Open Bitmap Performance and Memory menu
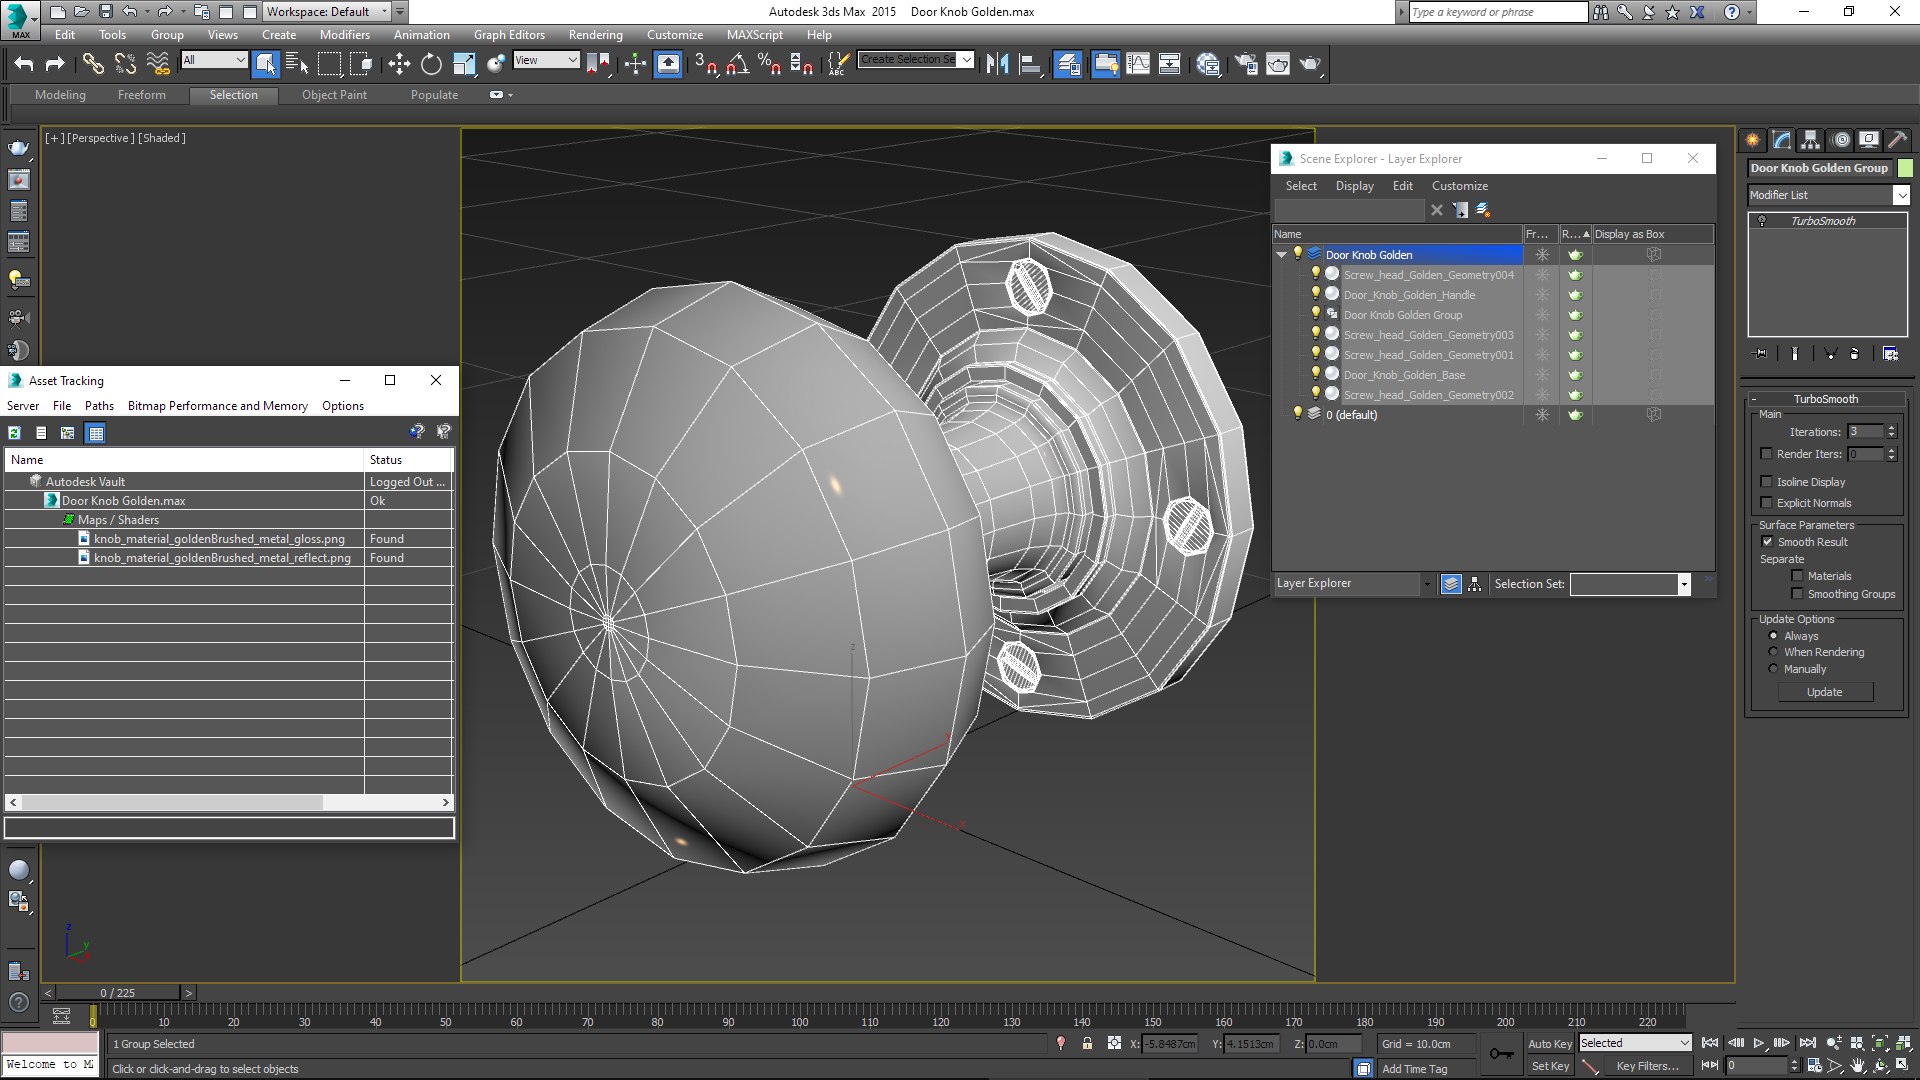This screenshot has width=1920, height=1080. tap(217, 406)
